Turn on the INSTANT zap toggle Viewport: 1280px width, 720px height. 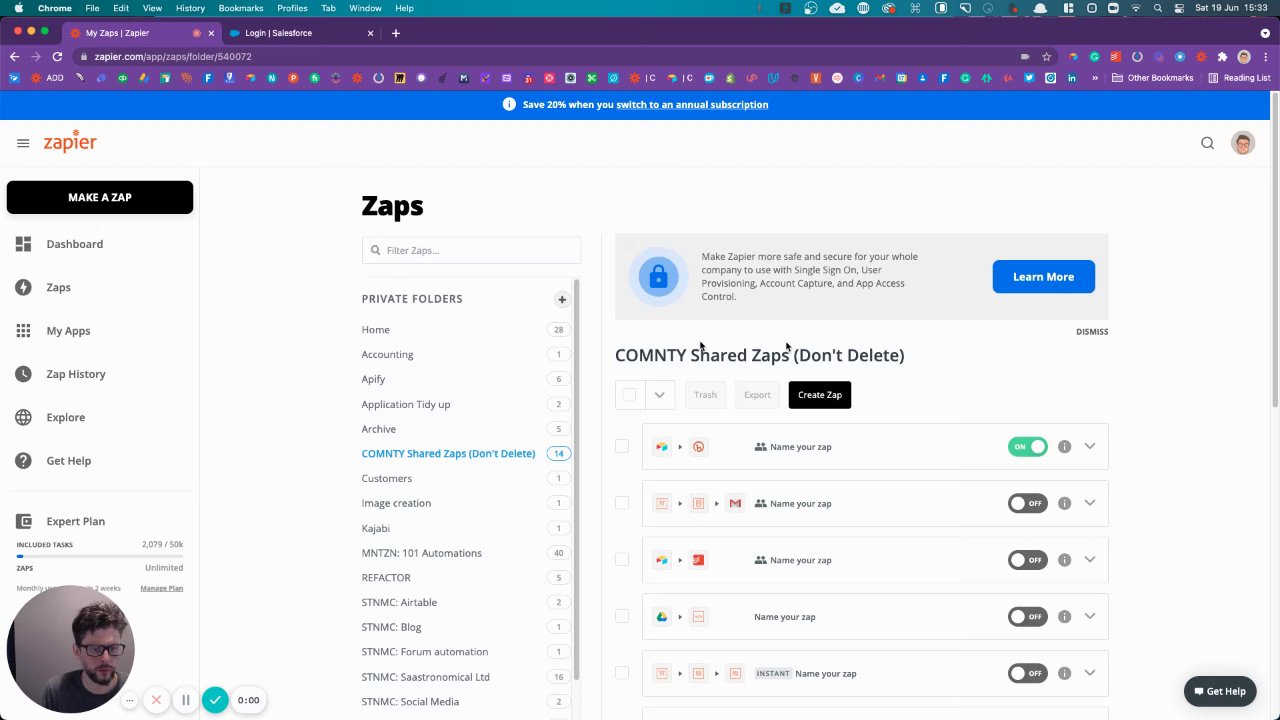pyautogui.click(x=1027, y=673)
